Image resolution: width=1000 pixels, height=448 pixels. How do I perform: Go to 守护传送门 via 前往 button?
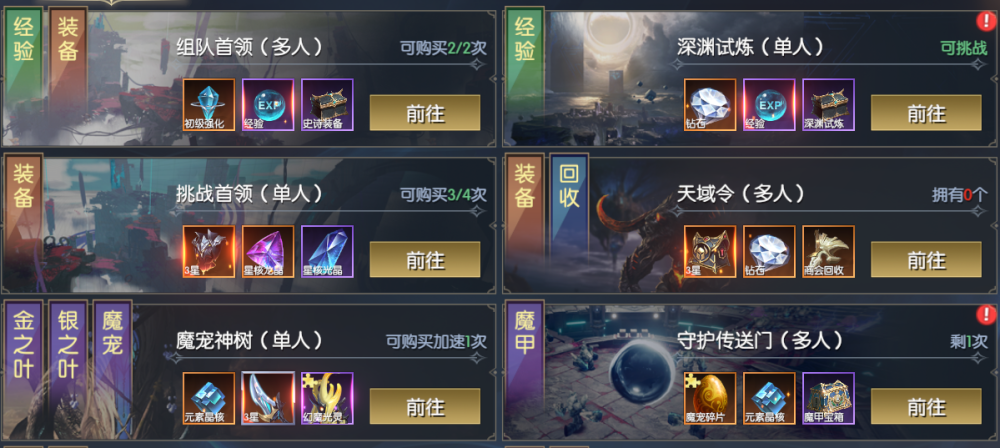click(x=926, y=407)
